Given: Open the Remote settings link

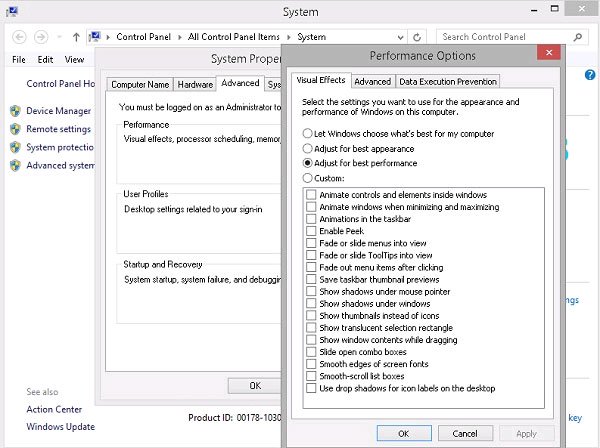Looking at the screenshot, I should point(59,129).
